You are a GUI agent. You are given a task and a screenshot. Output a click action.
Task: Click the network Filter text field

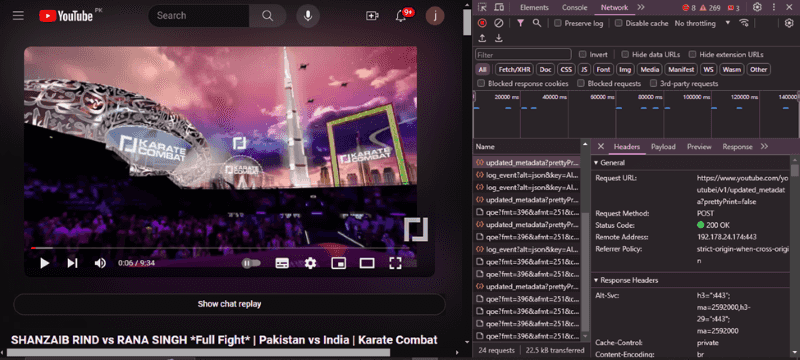[523, 55]
